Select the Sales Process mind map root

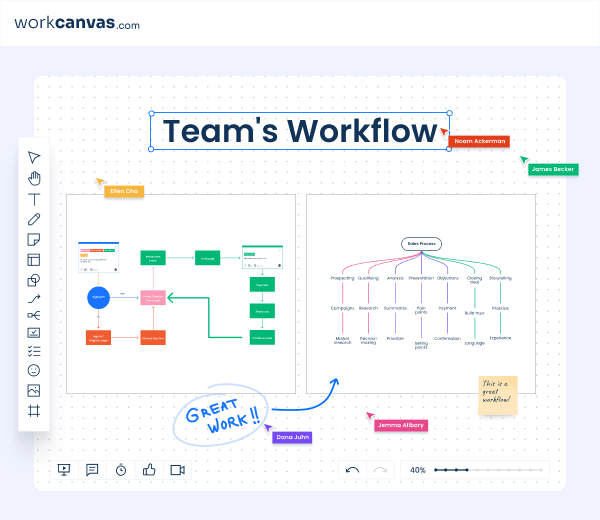pyautogui.click(x=421, y=244)
